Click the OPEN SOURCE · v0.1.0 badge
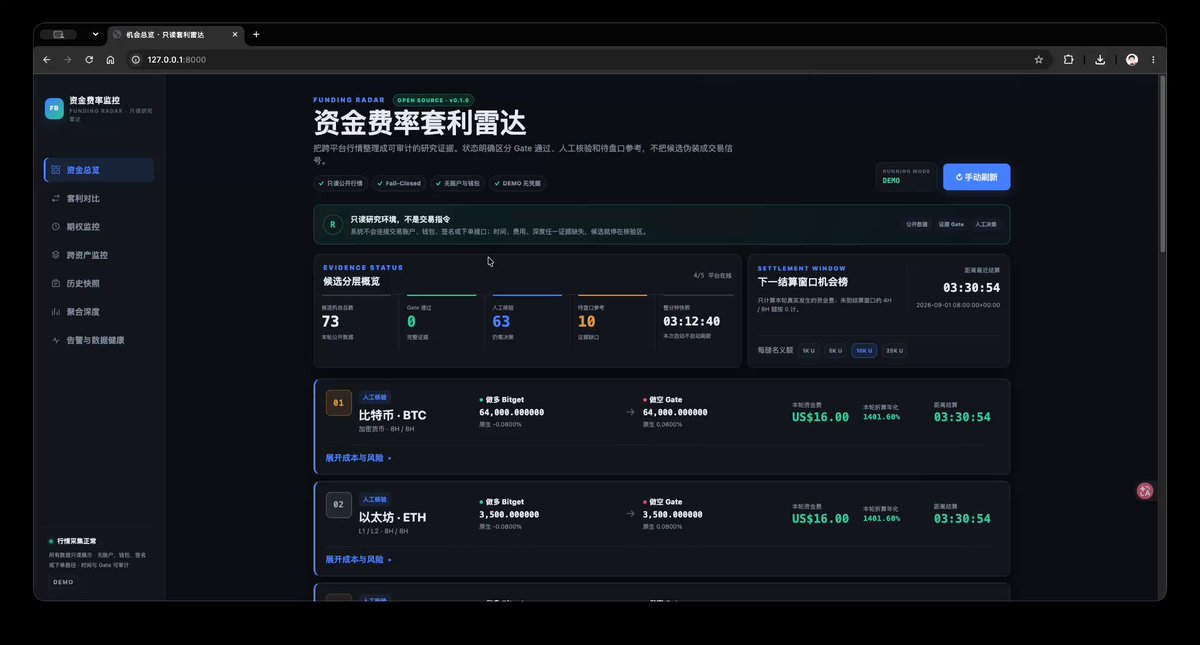 tap(434, 100)
